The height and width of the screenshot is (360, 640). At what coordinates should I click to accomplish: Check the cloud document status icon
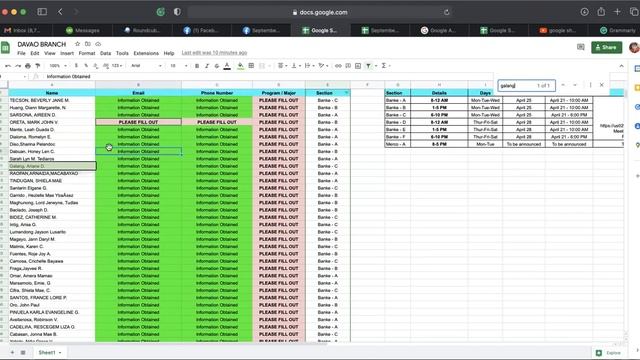coord(98,44)
